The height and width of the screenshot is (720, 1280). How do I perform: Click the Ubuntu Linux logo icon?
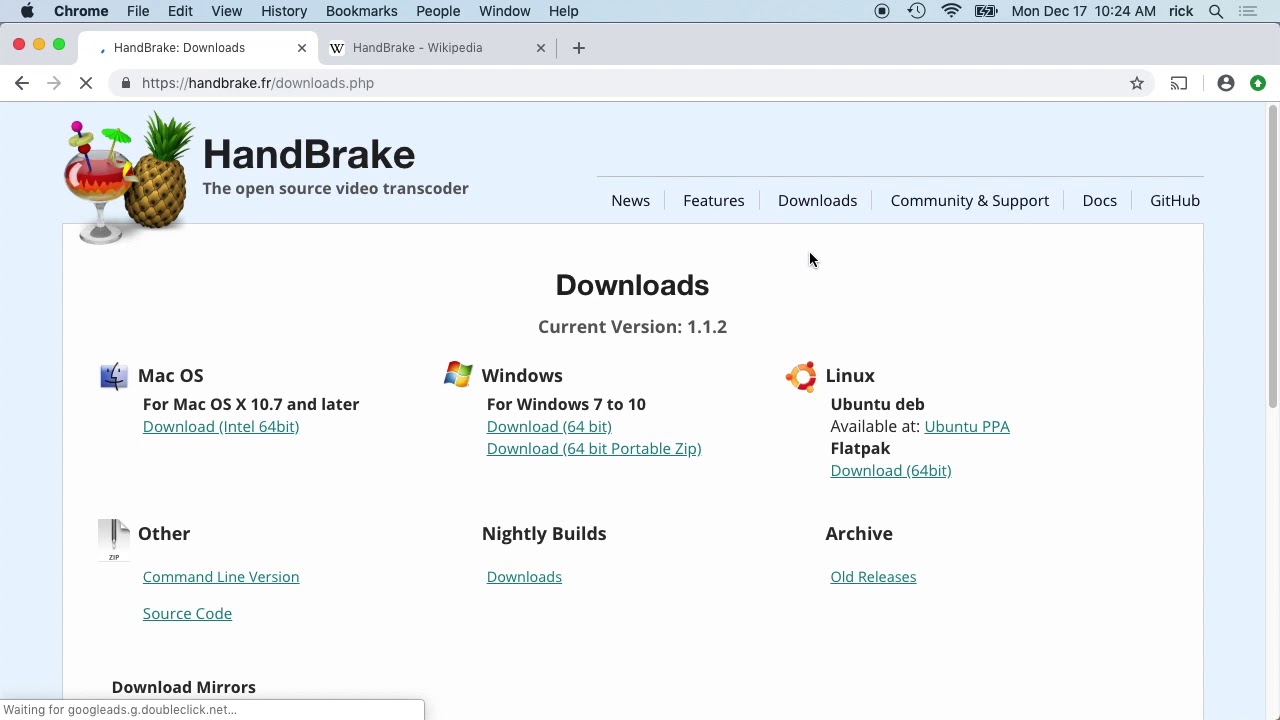pyautogui.click(x=801, y=376)
